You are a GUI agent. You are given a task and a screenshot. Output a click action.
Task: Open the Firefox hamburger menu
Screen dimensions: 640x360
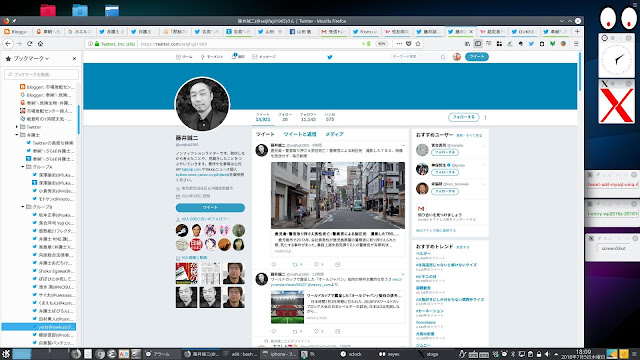tap(576, 44)
